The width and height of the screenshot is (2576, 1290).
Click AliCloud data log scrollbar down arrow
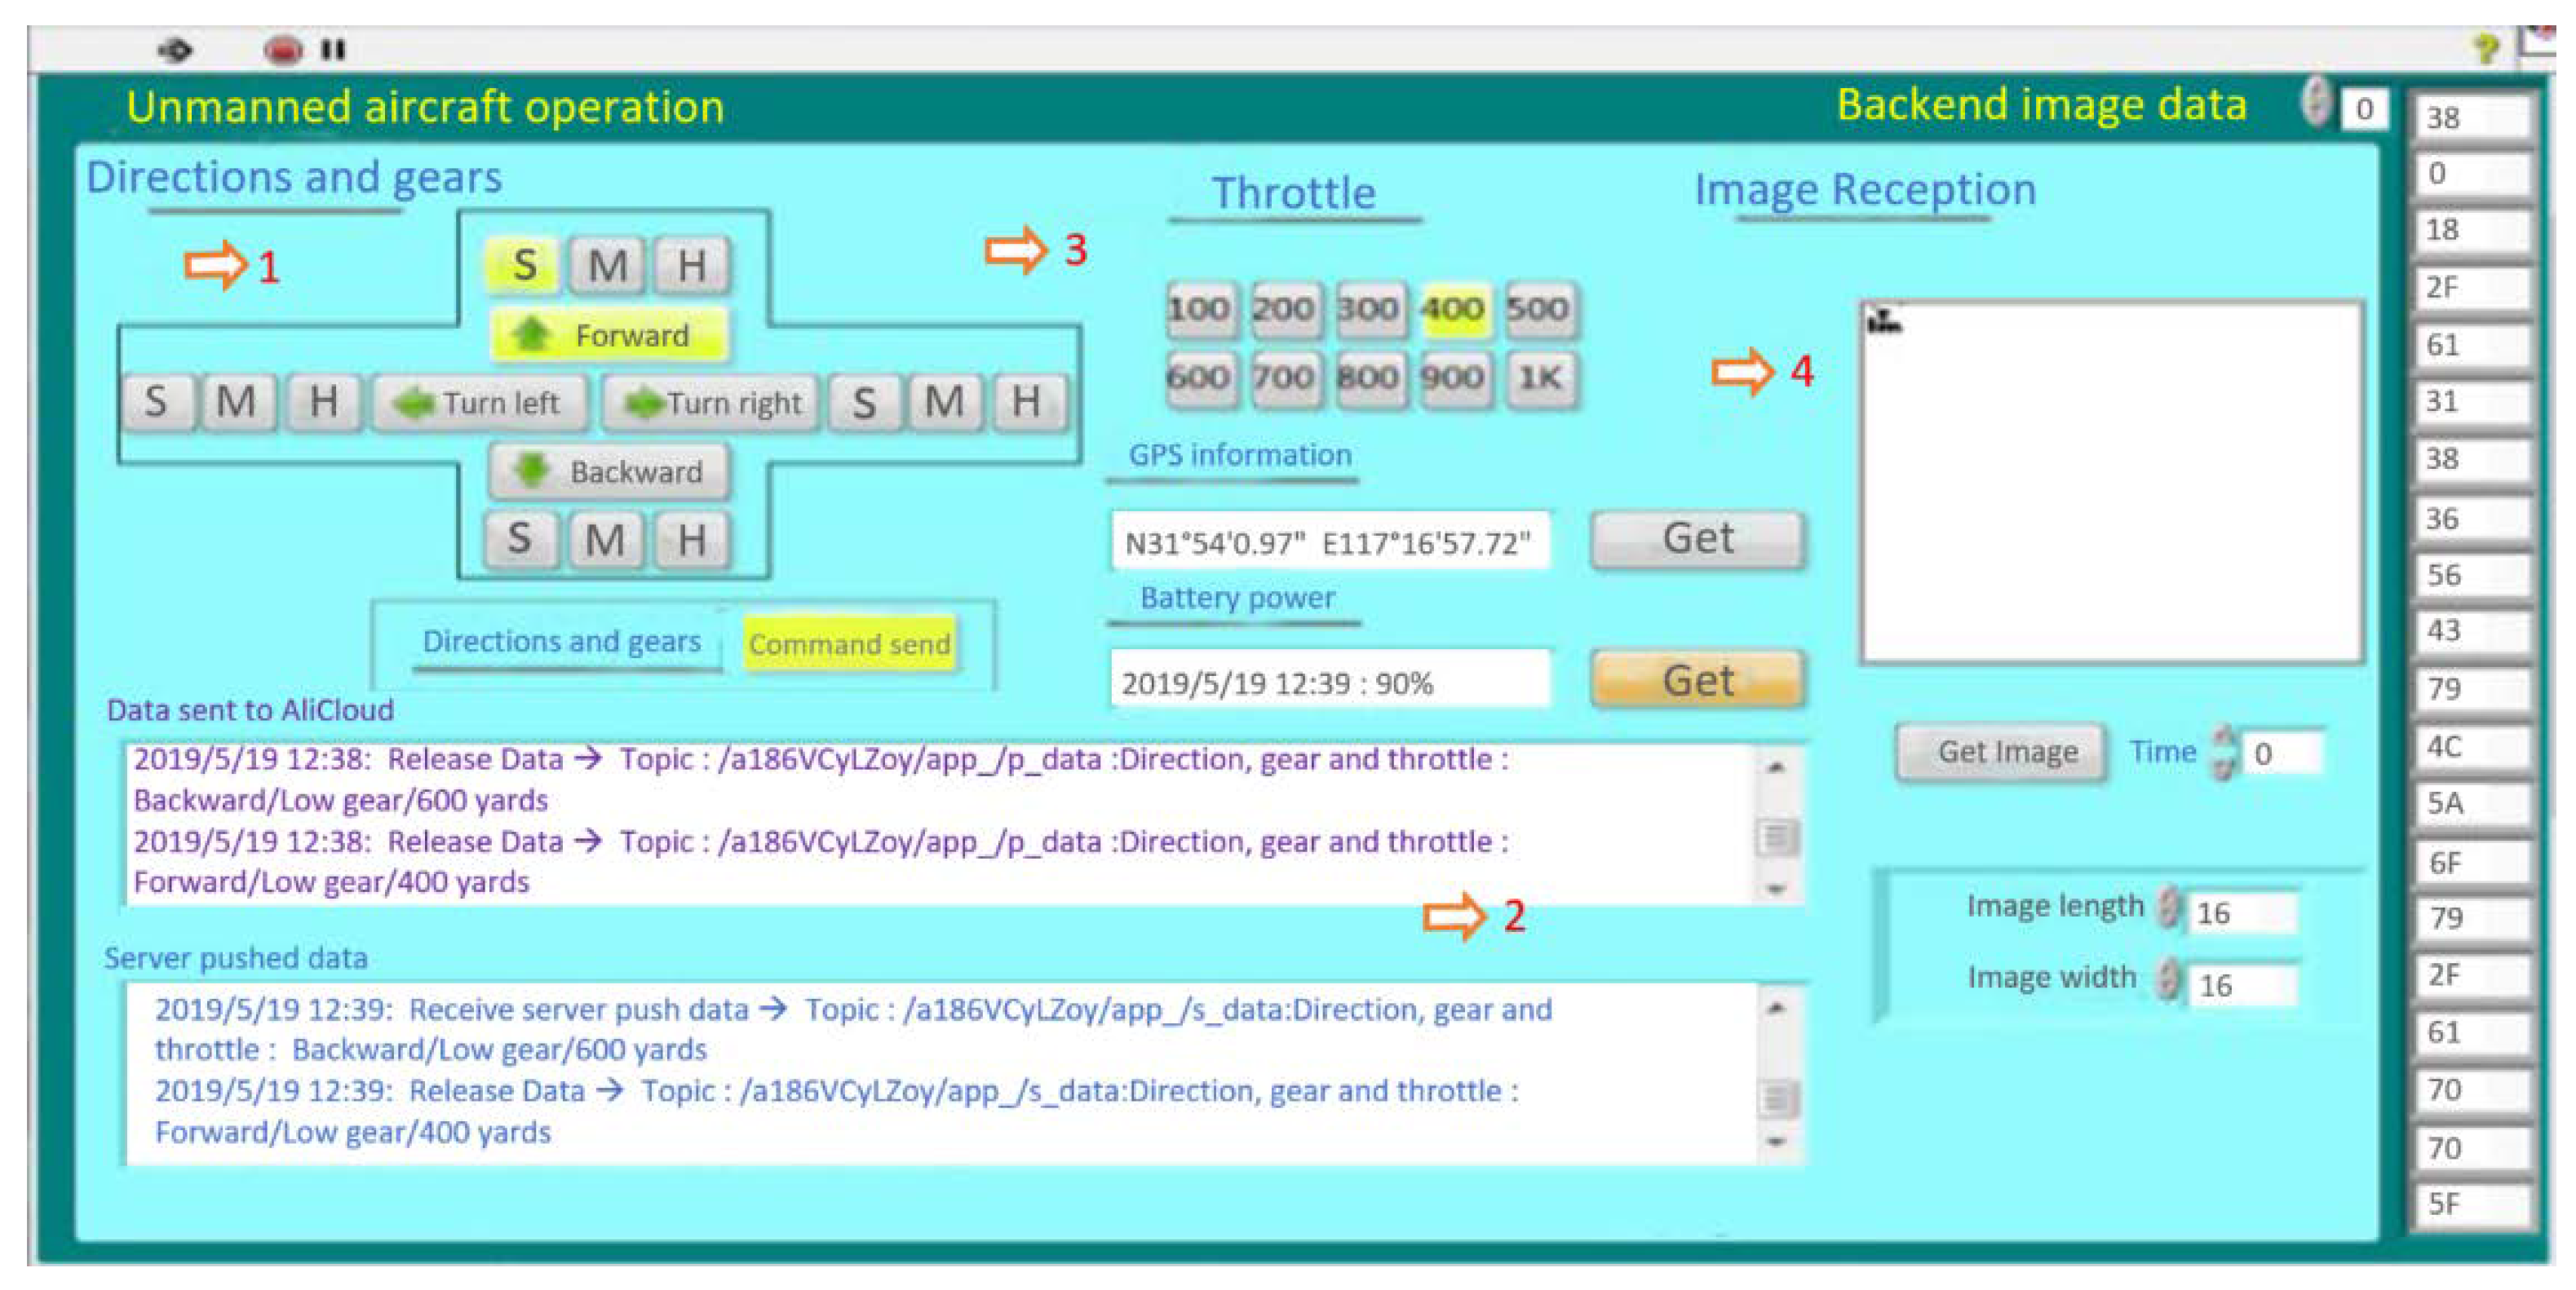1776,889
